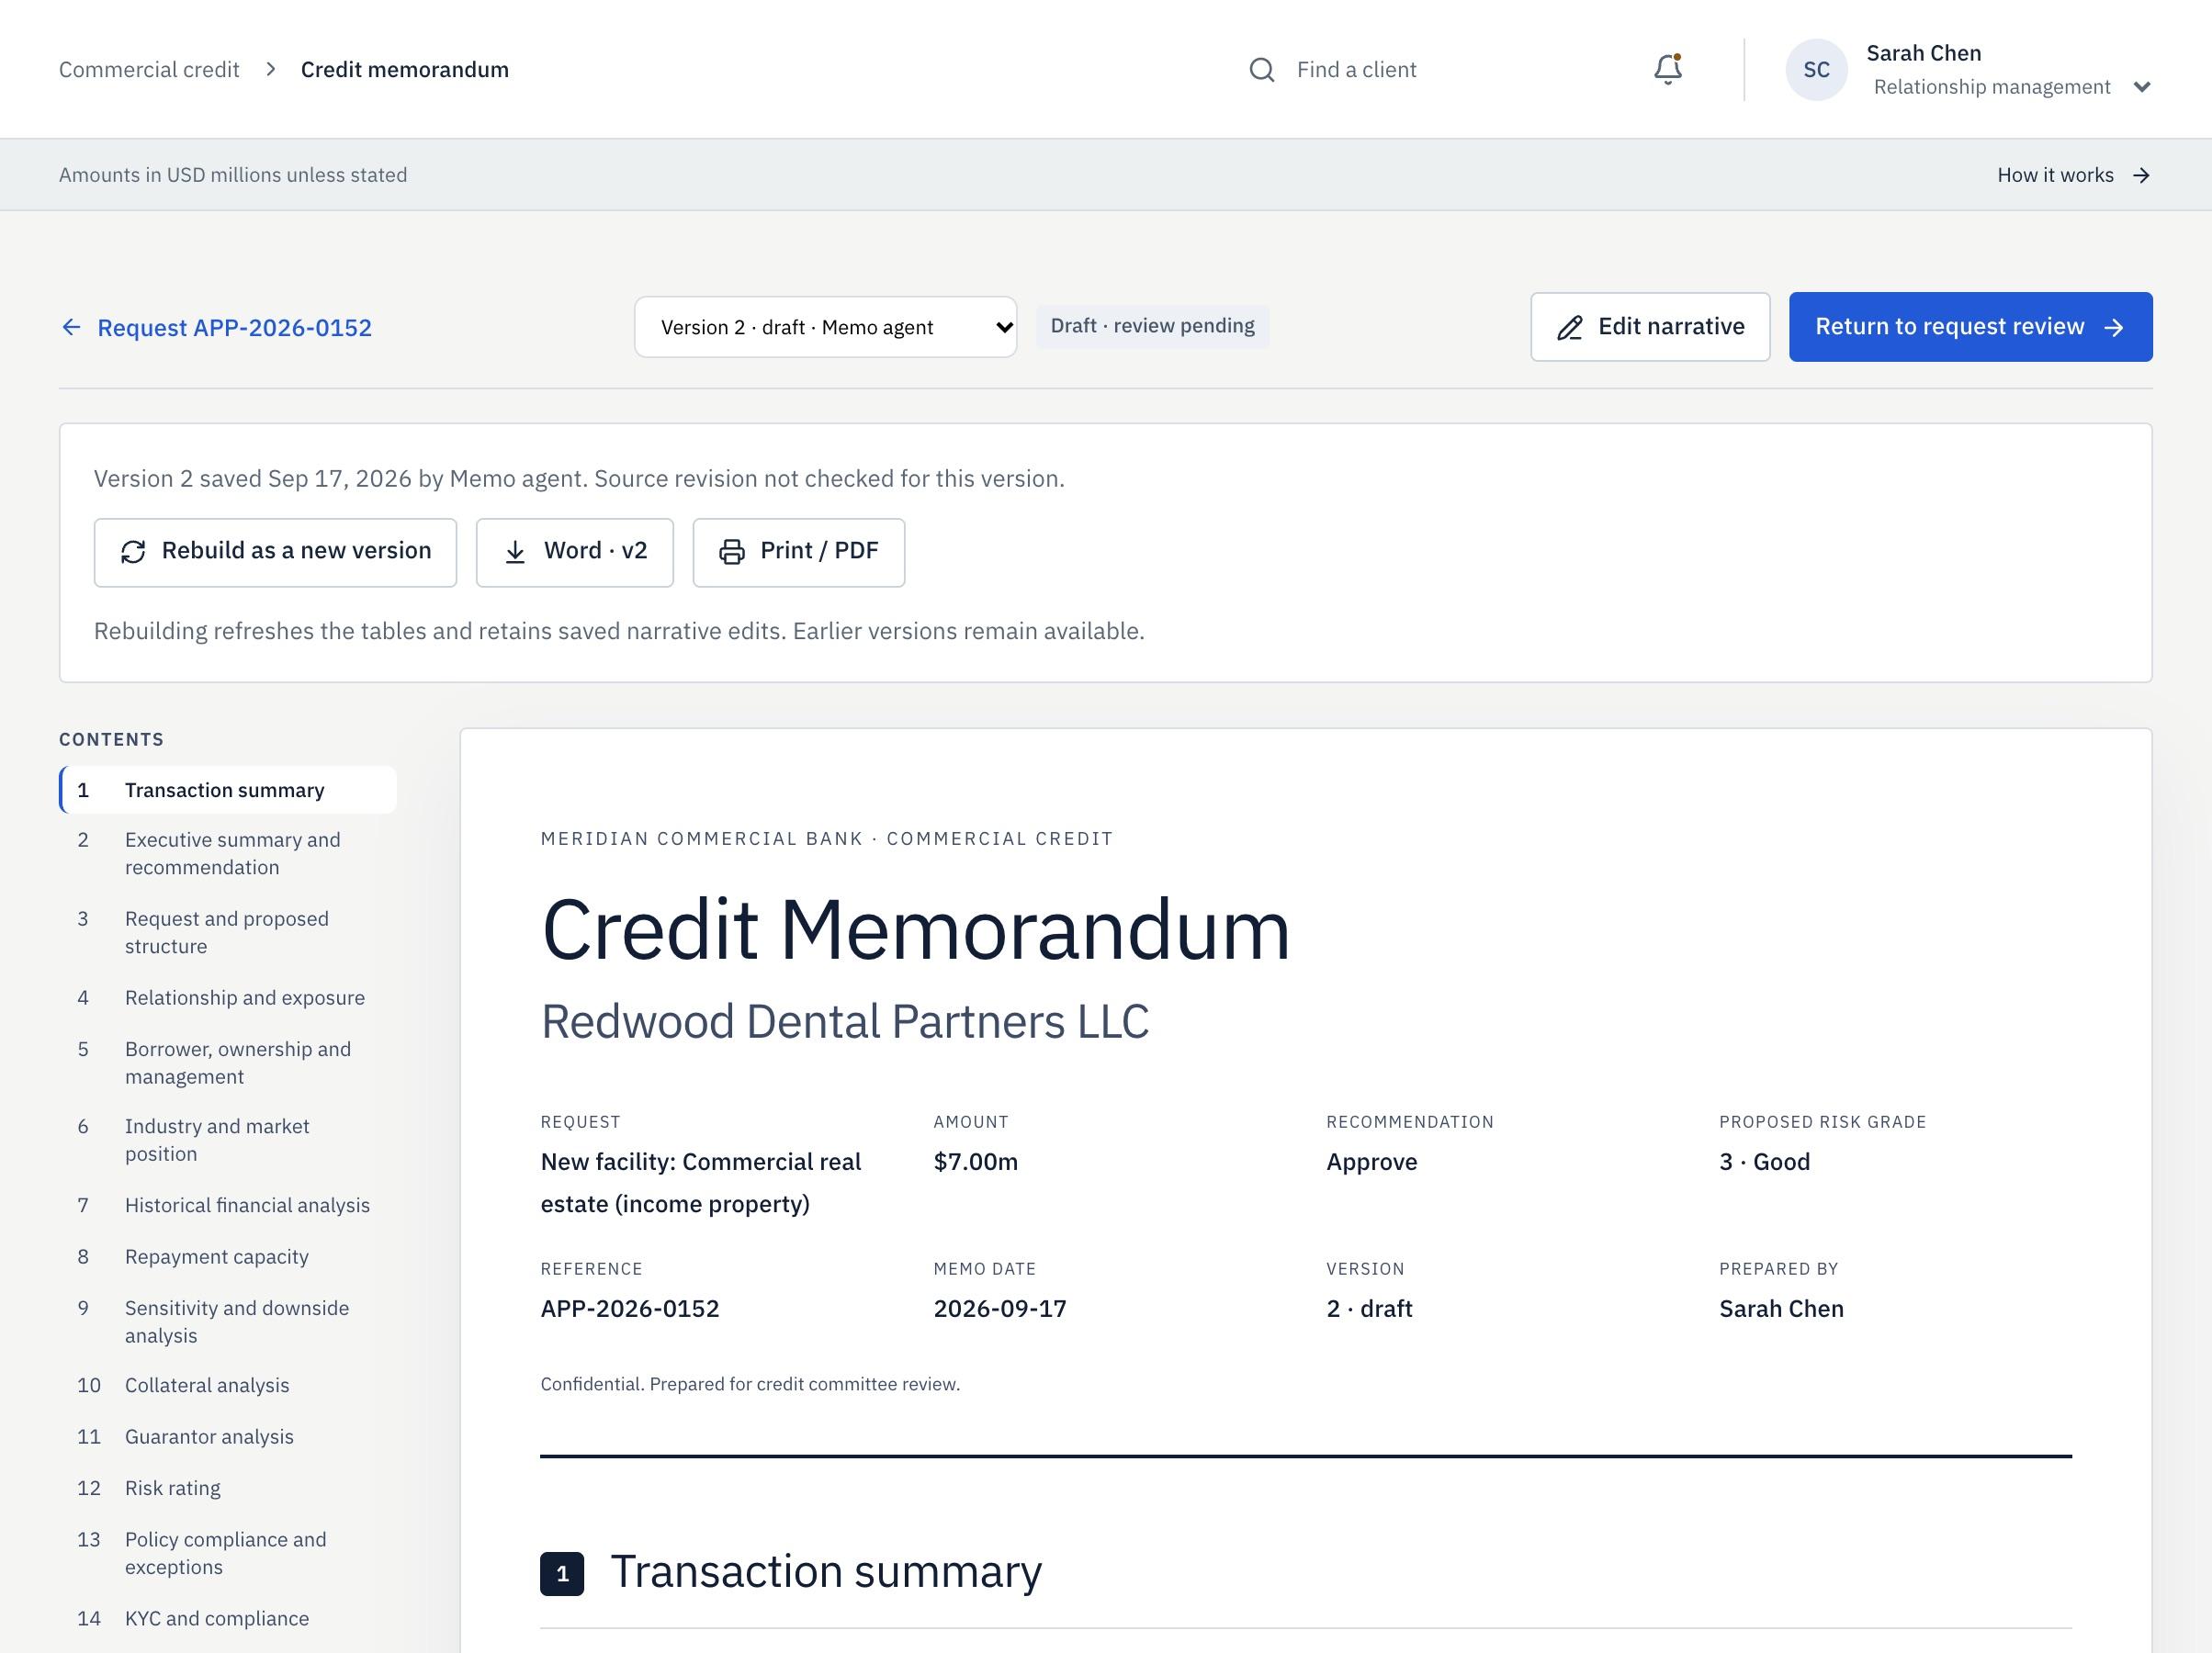Click the breadcrumb chevron separator

pyautogui.click(x=270, y=69)
